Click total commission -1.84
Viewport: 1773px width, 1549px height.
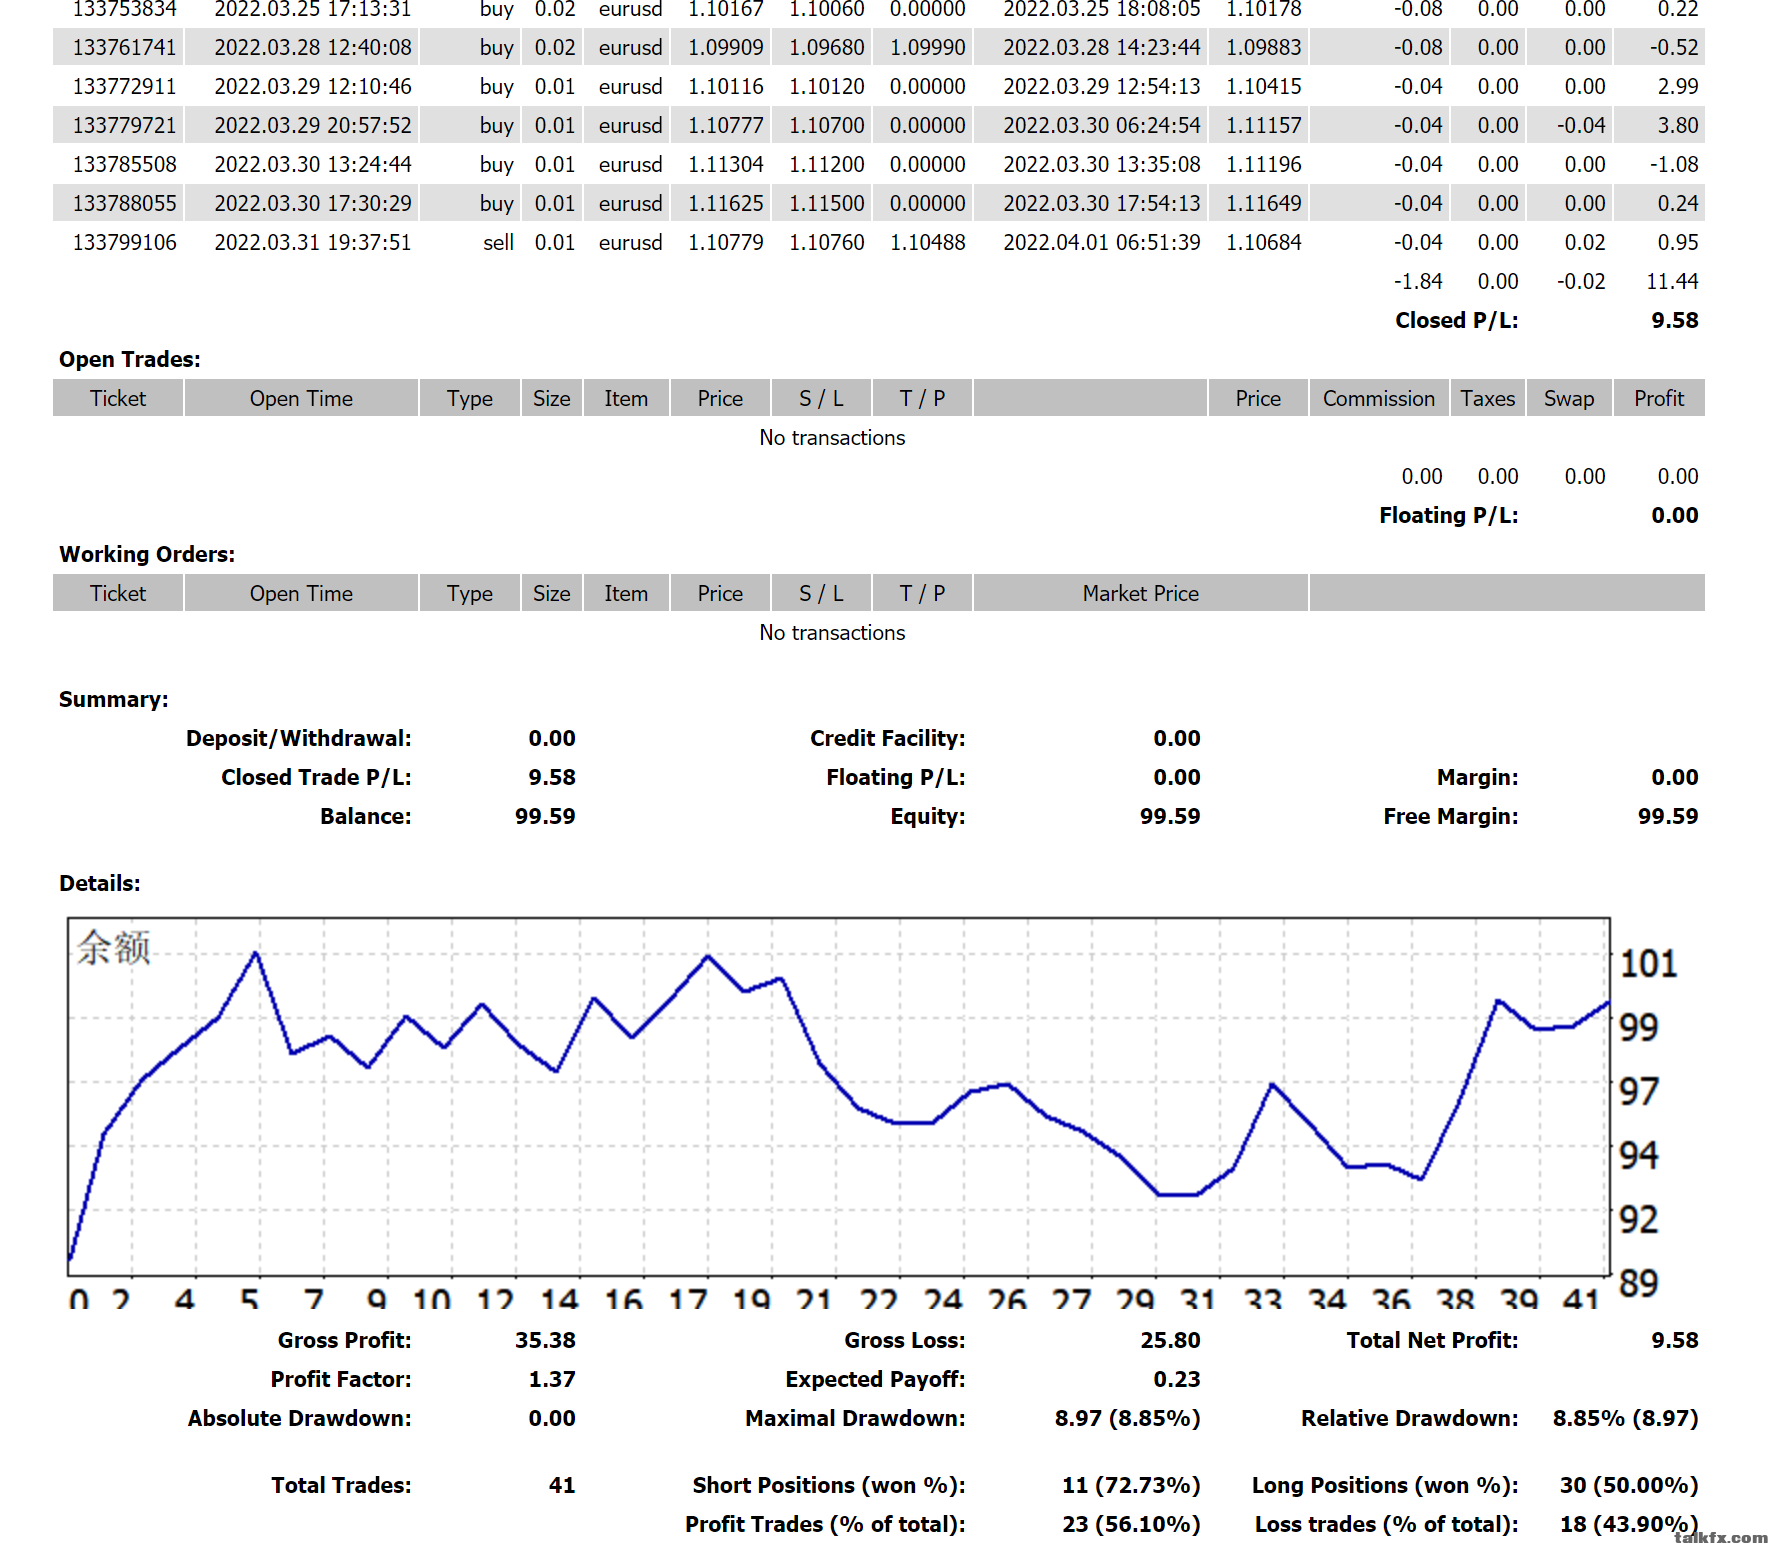point(1418,281)
